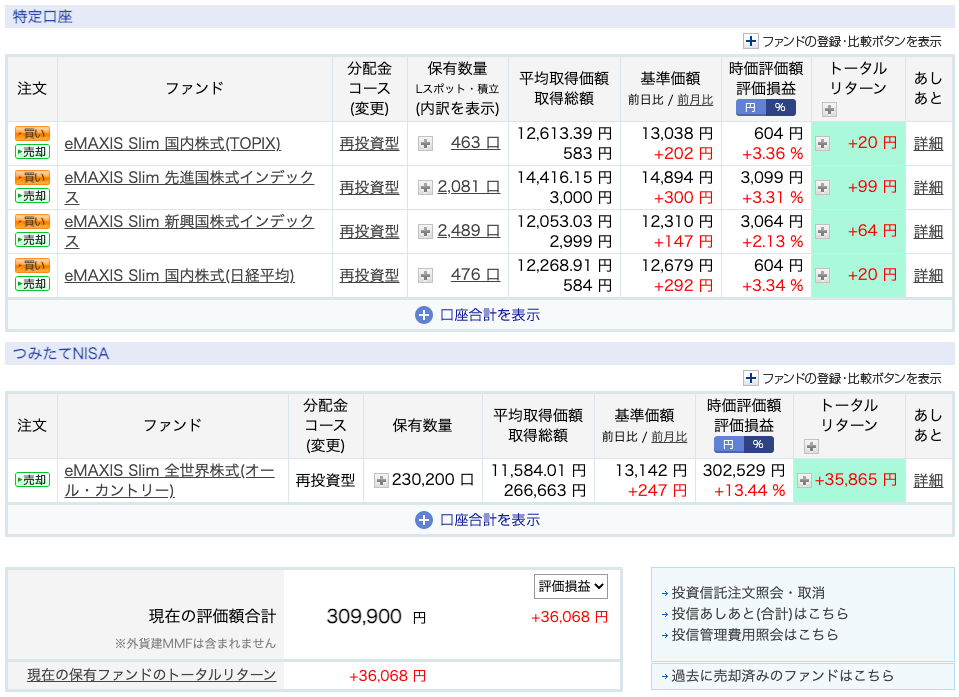Click the 買い button for 新興国株式インデックス
Image resolution: width=959 pixels, height=697 pixels.
[x=32, y=221]
